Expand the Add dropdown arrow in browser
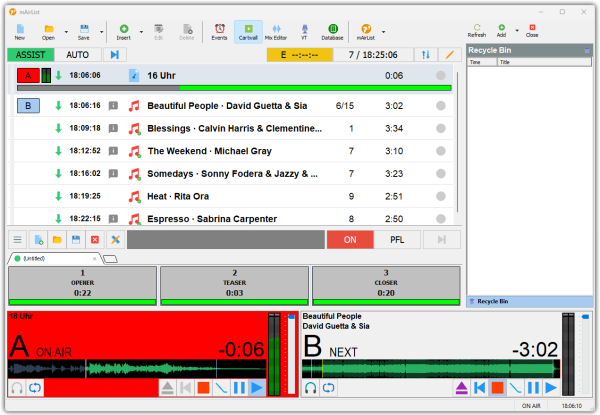Screen dimensions: 600x415 (x=517, y=30)
